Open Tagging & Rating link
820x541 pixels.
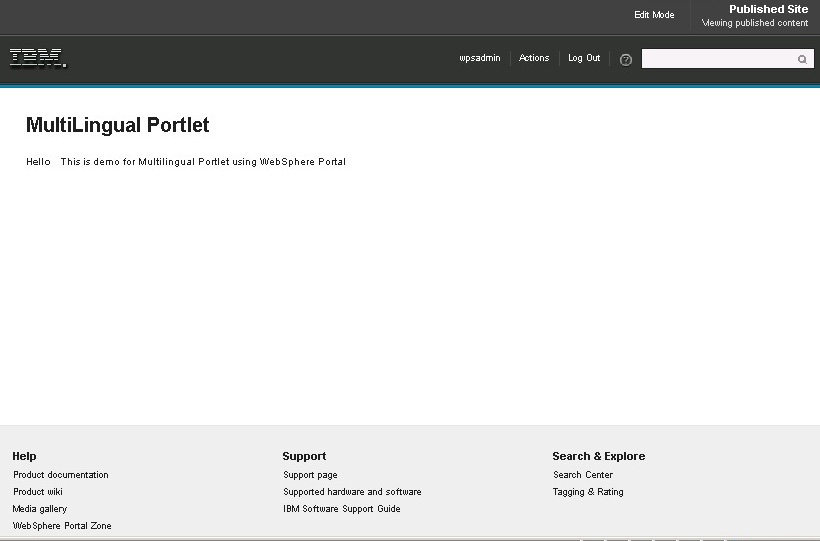coord(588,492)
